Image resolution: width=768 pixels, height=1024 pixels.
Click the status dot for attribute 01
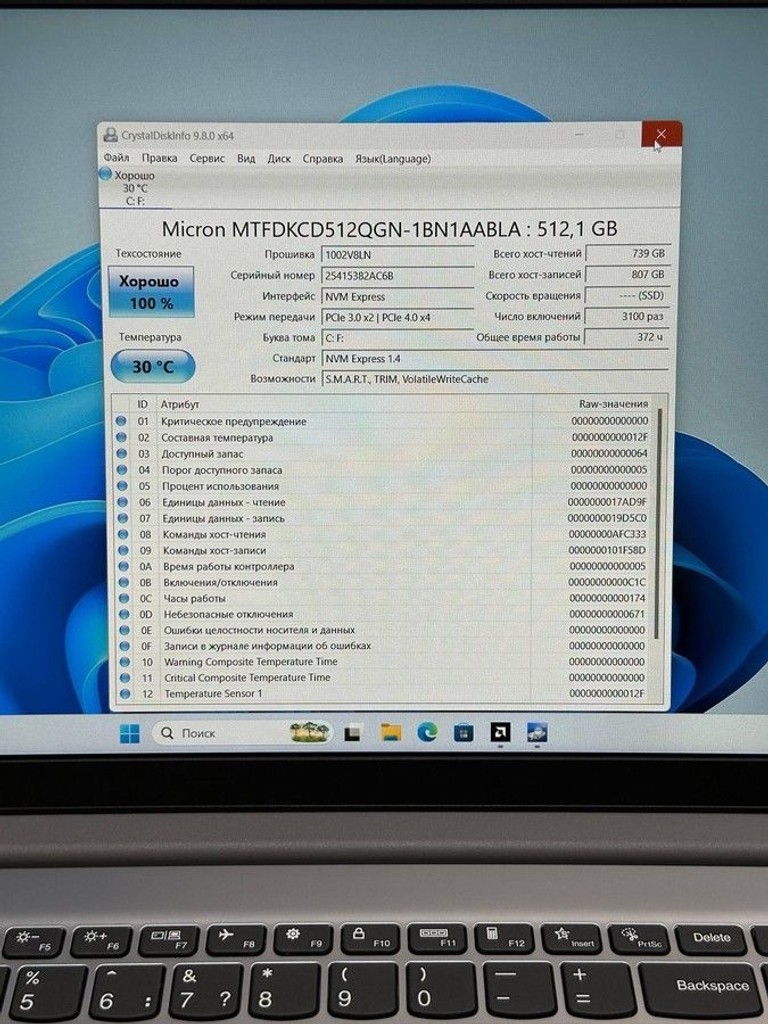pyautogui.click(x=121, y=421)
